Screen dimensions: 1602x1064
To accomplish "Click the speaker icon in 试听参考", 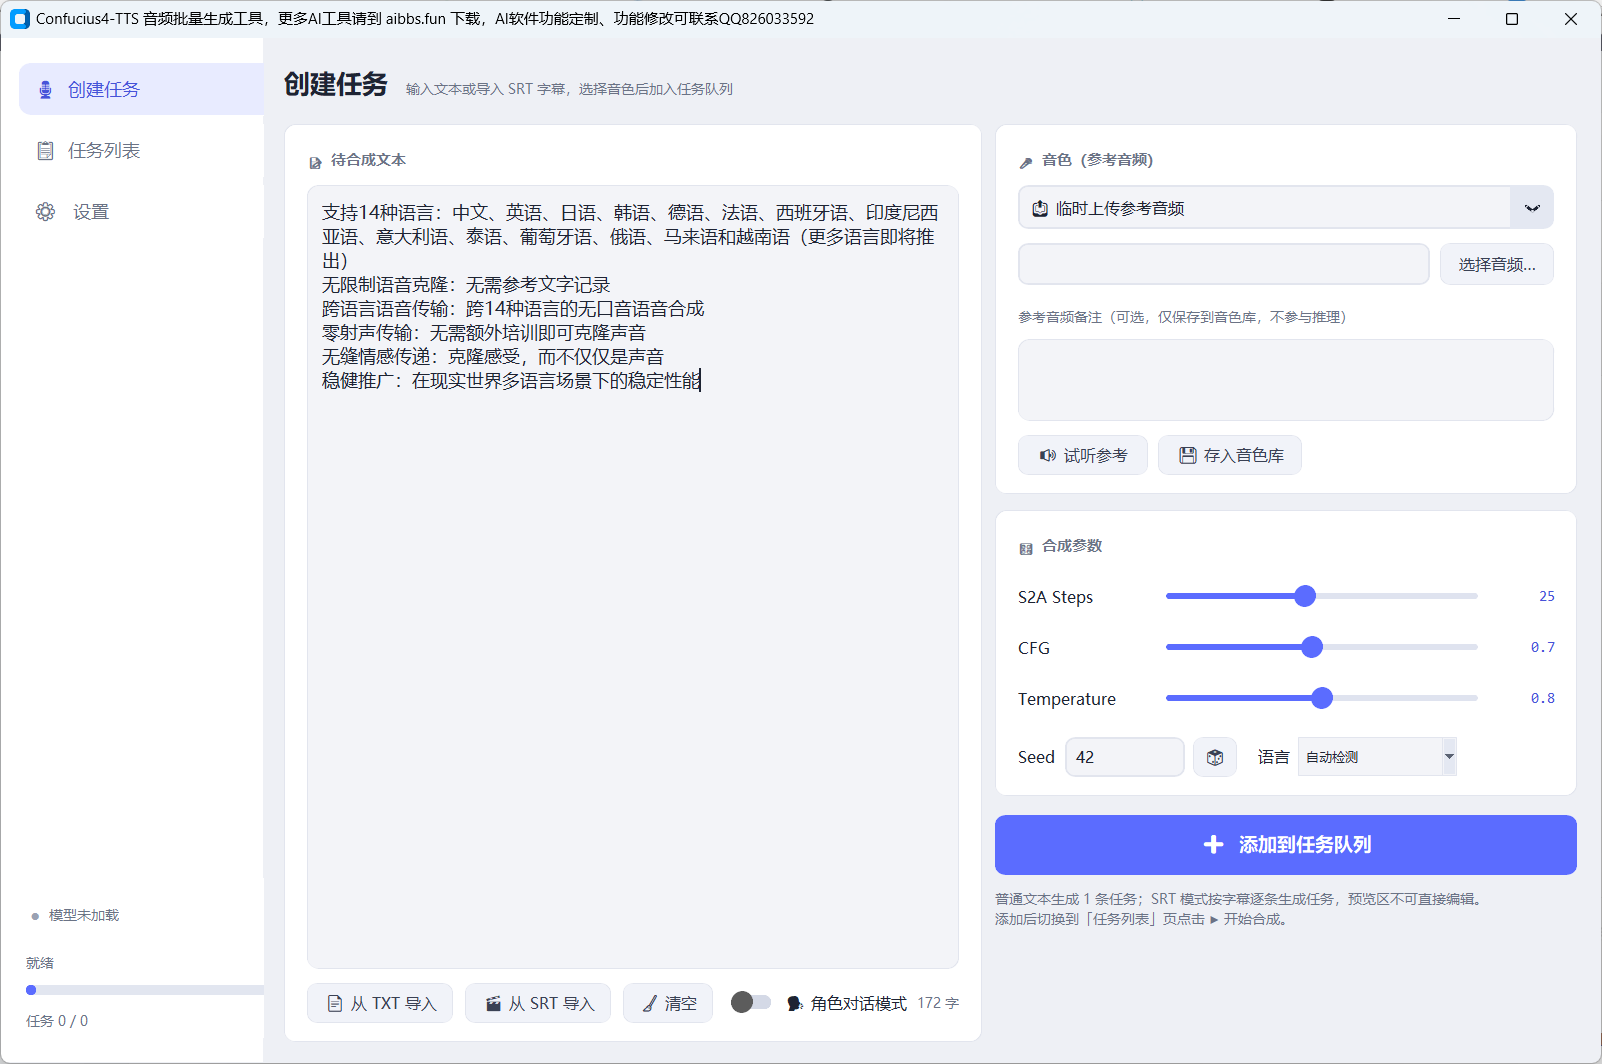I will point(1047,455).
